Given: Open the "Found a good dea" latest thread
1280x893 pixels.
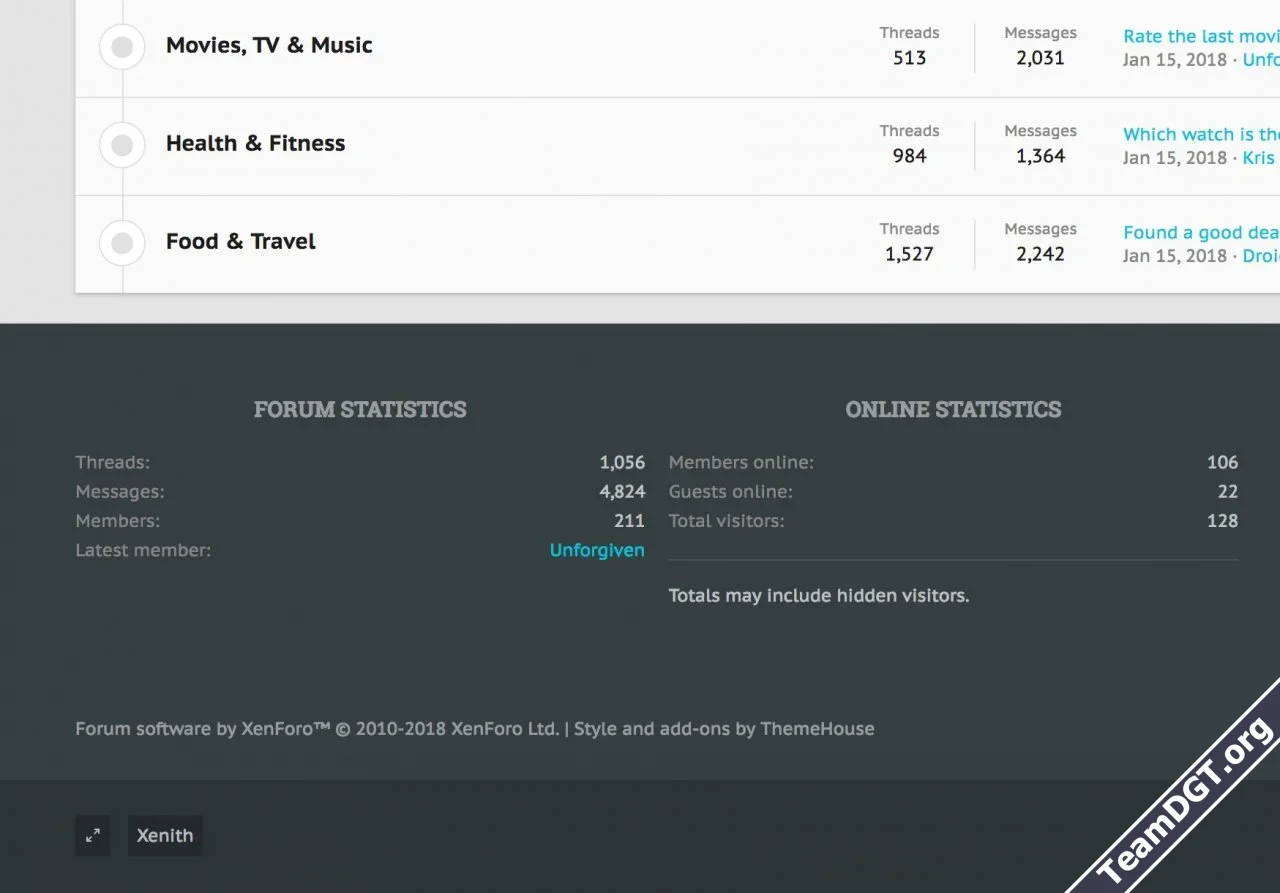Looking at the screenshot, I should pos(1200,232).
